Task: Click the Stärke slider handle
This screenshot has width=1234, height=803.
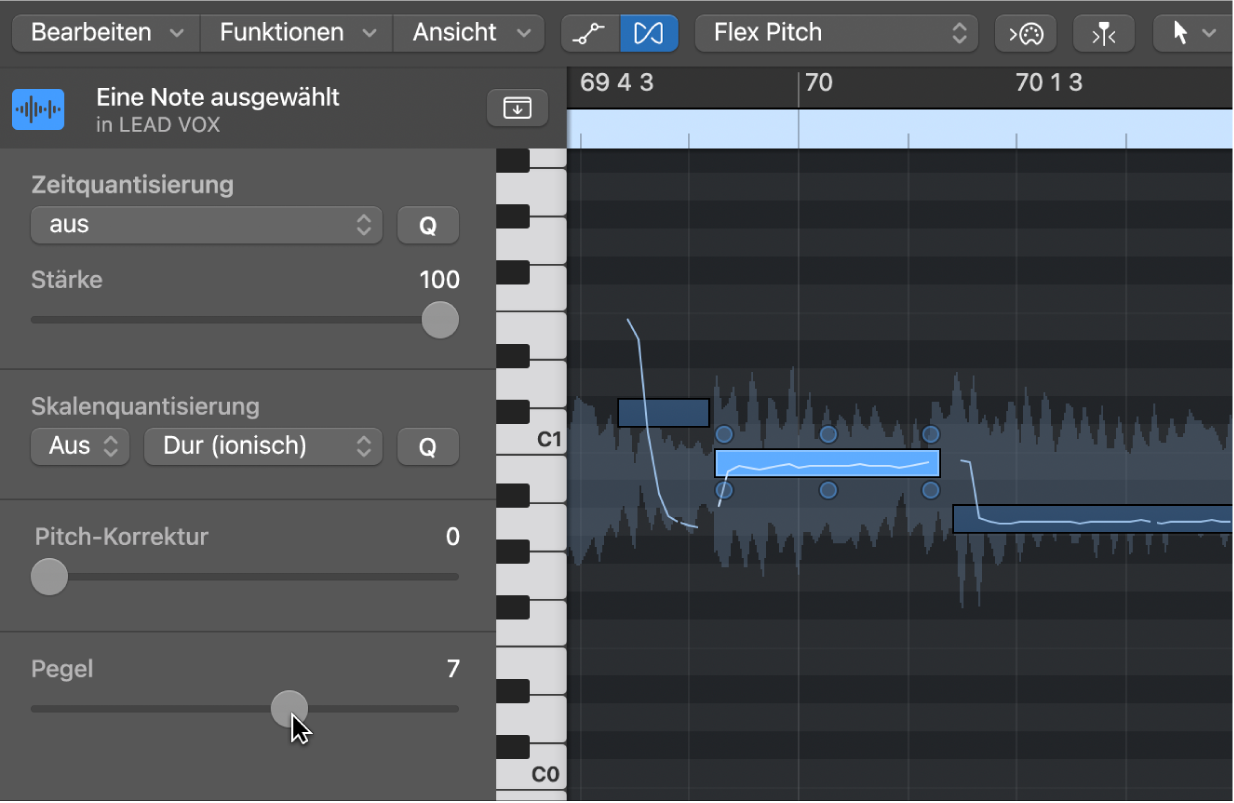Action: (x=440, y=320)
